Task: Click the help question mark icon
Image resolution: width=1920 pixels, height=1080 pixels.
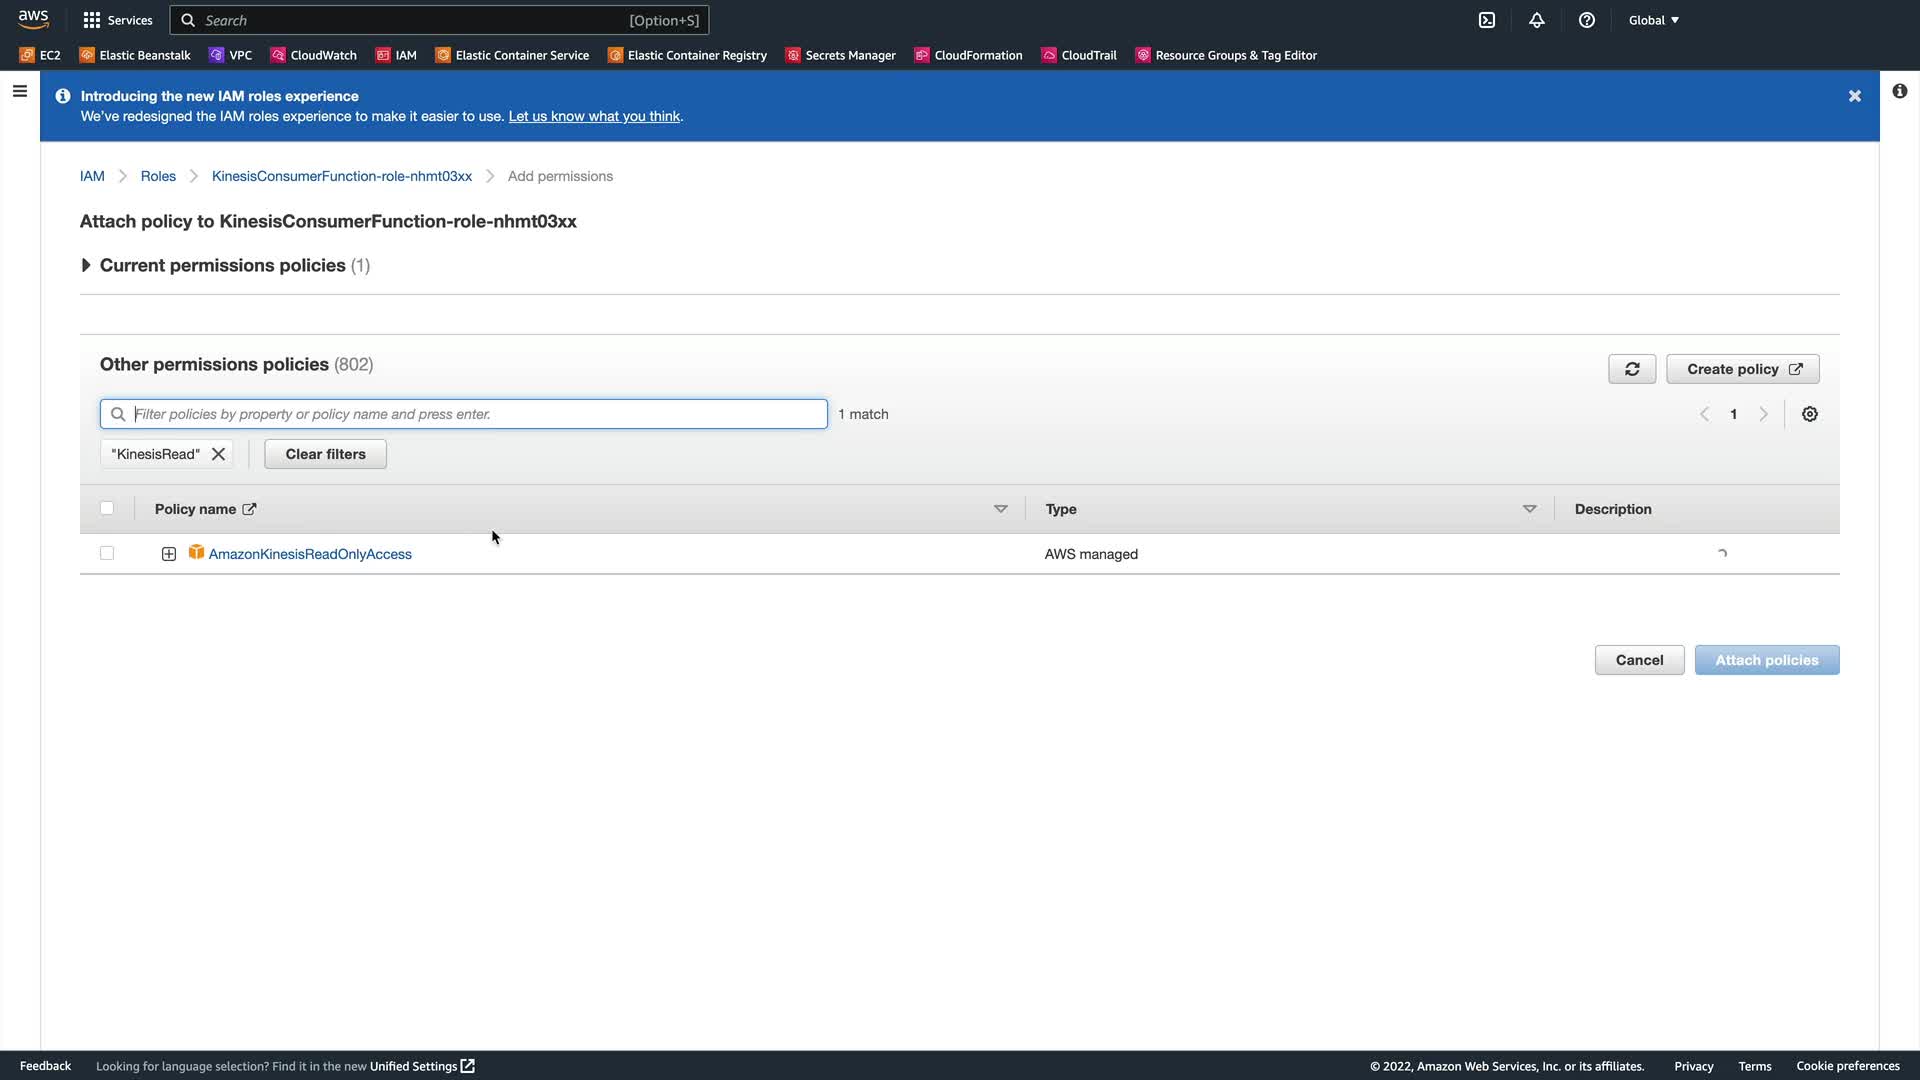Action: (x=1587, y=20)
